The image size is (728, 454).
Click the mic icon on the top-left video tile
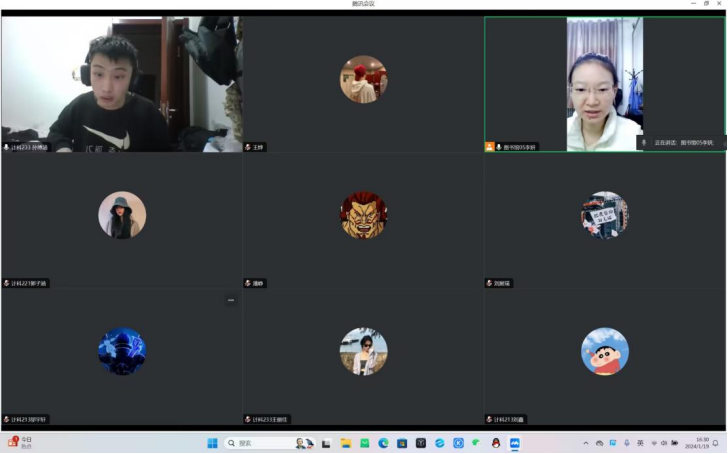[6, 147]
